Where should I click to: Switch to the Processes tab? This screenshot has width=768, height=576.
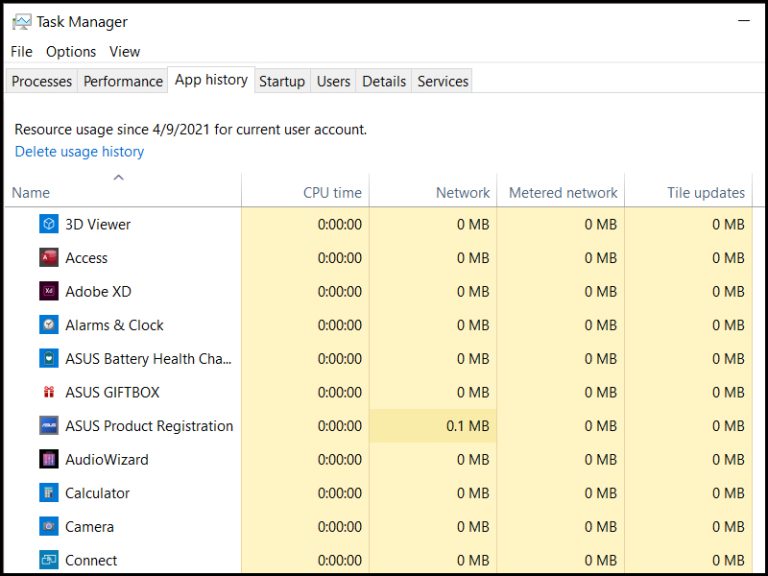click(x=42, y=81)
